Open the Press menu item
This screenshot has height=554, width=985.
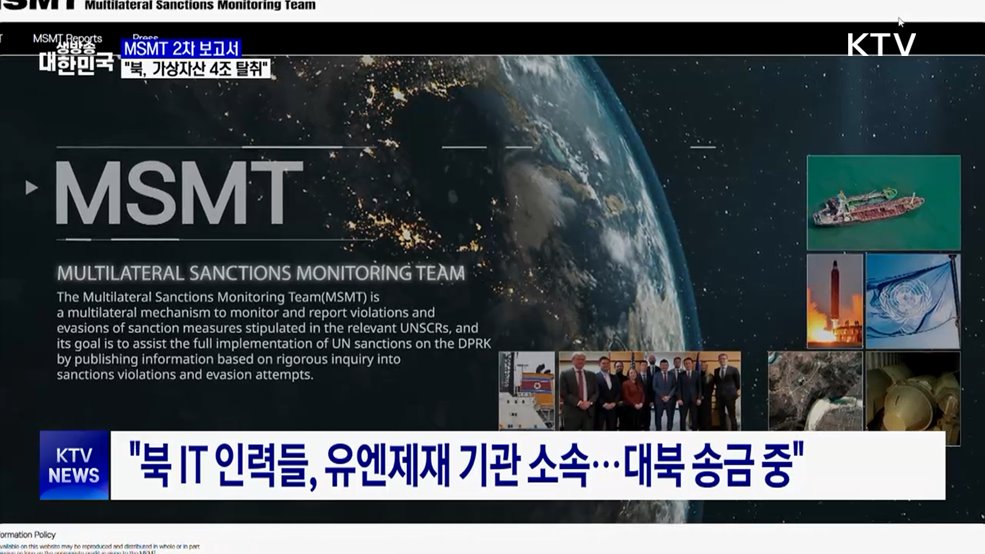click(145, 39)
